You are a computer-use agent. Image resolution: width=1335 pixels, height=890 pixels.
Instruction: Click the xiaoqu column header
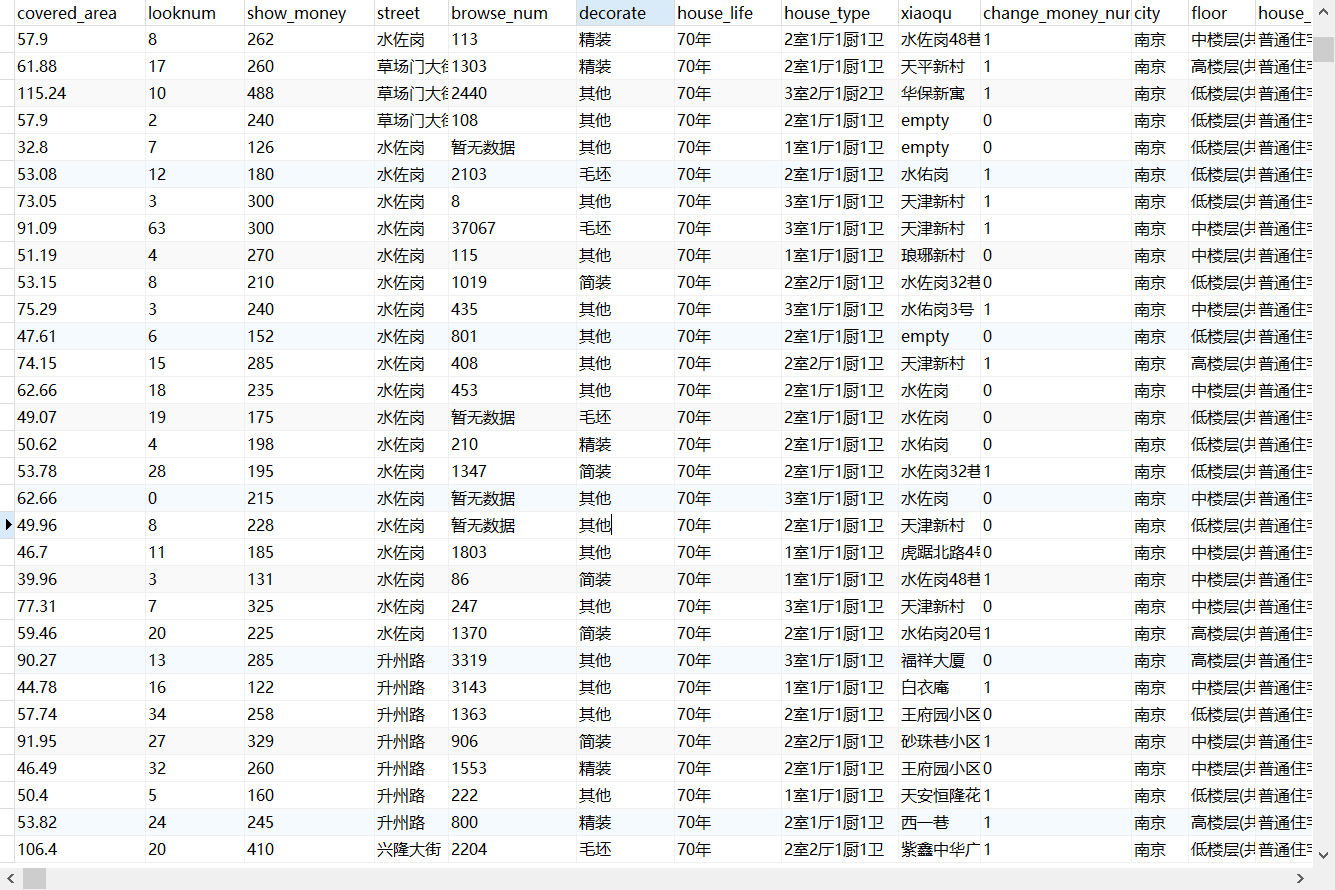(938, 13)
